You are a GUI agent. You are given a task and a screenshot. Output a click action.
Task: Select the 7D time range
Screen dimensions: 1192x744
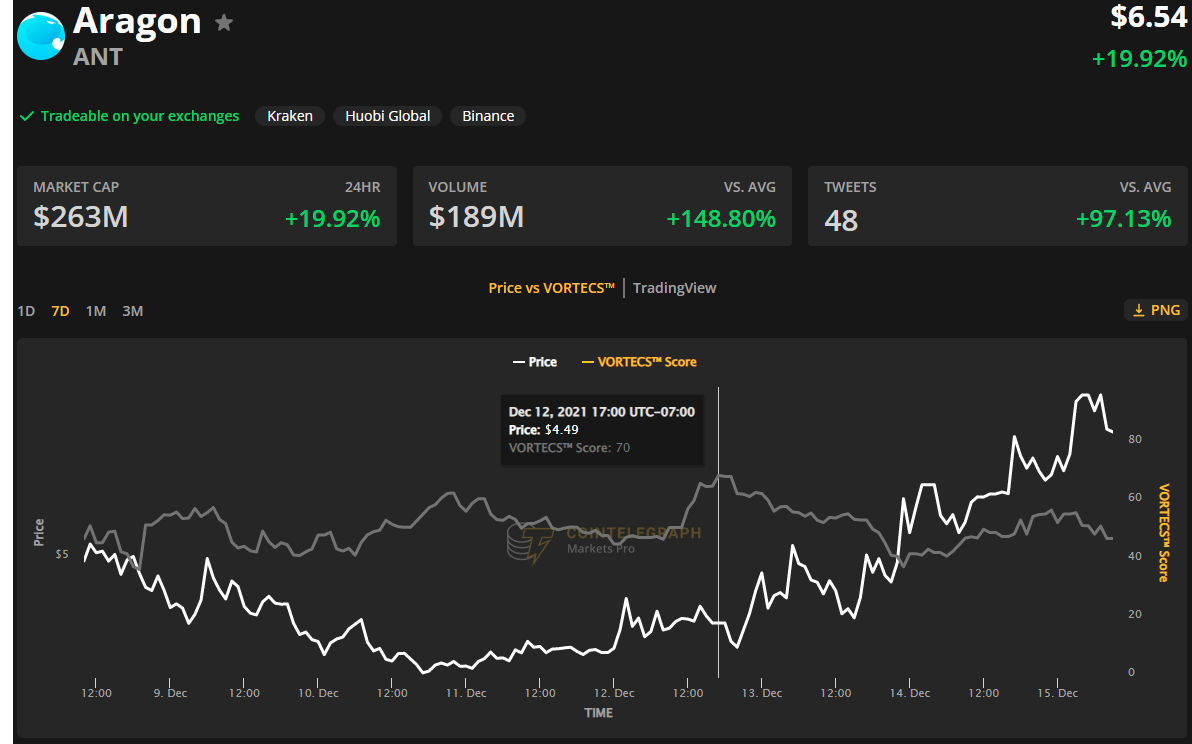pos(60,311)
